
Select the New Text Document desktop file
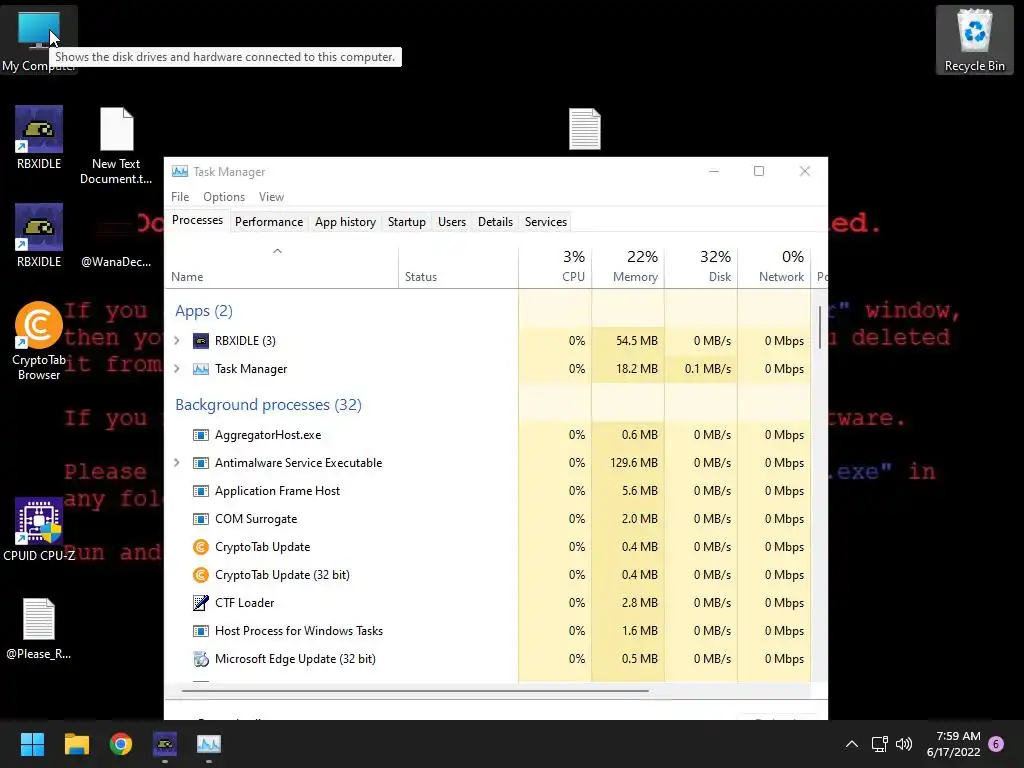[116, 145]
